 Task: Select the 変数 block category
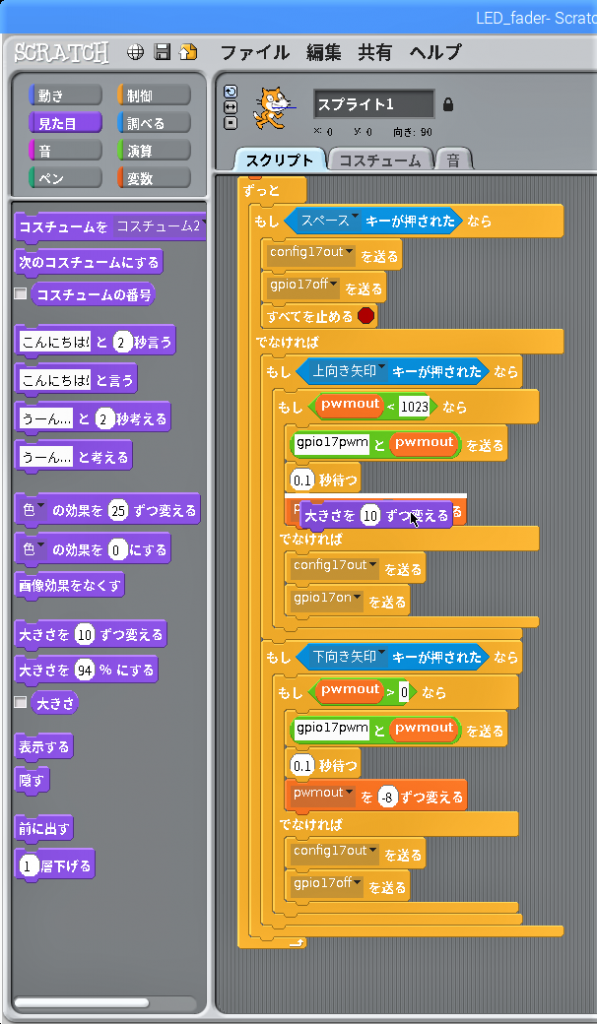[x=154, y=178]
